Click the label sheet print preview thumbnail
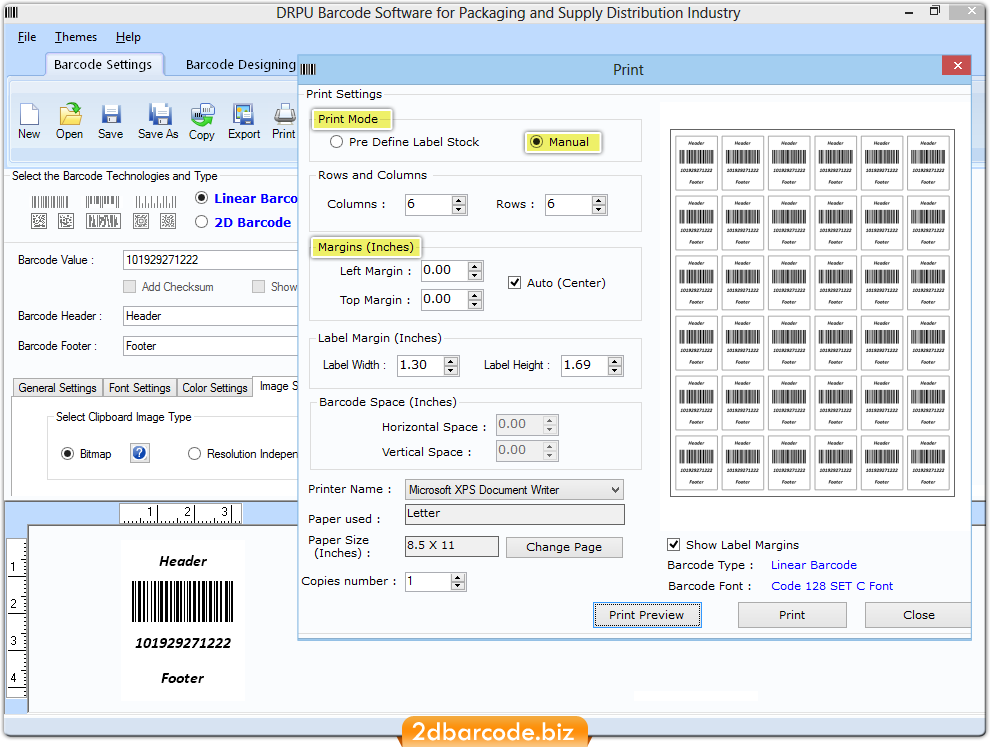Screen dimensions: 990x747 812,313
